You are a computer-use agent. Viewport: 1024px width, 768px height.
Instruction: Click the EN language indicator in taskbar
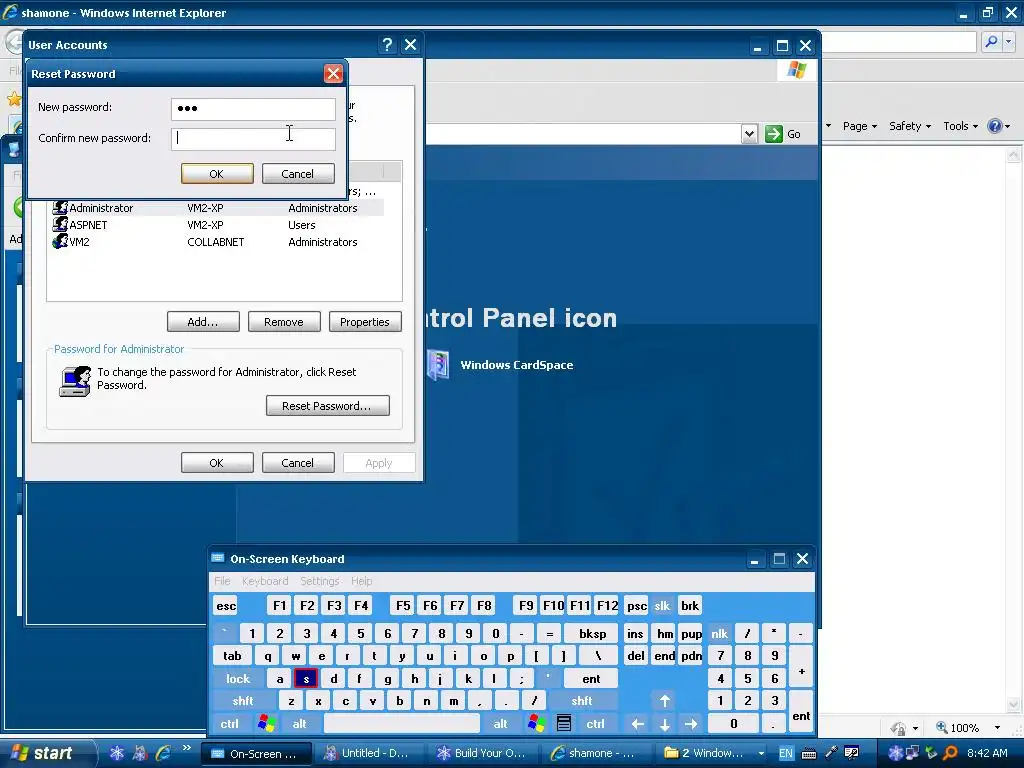[x=786, y=753]
